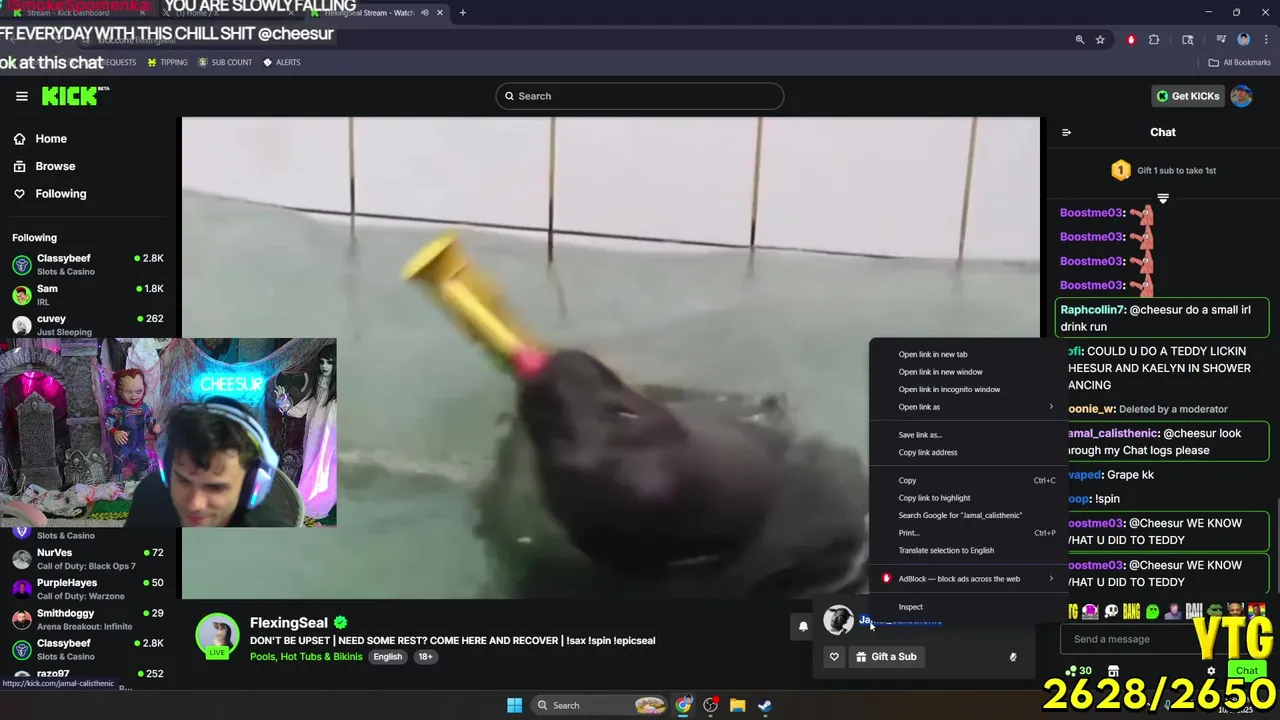Choose 'Open link in incognito window'

(949, 389)
